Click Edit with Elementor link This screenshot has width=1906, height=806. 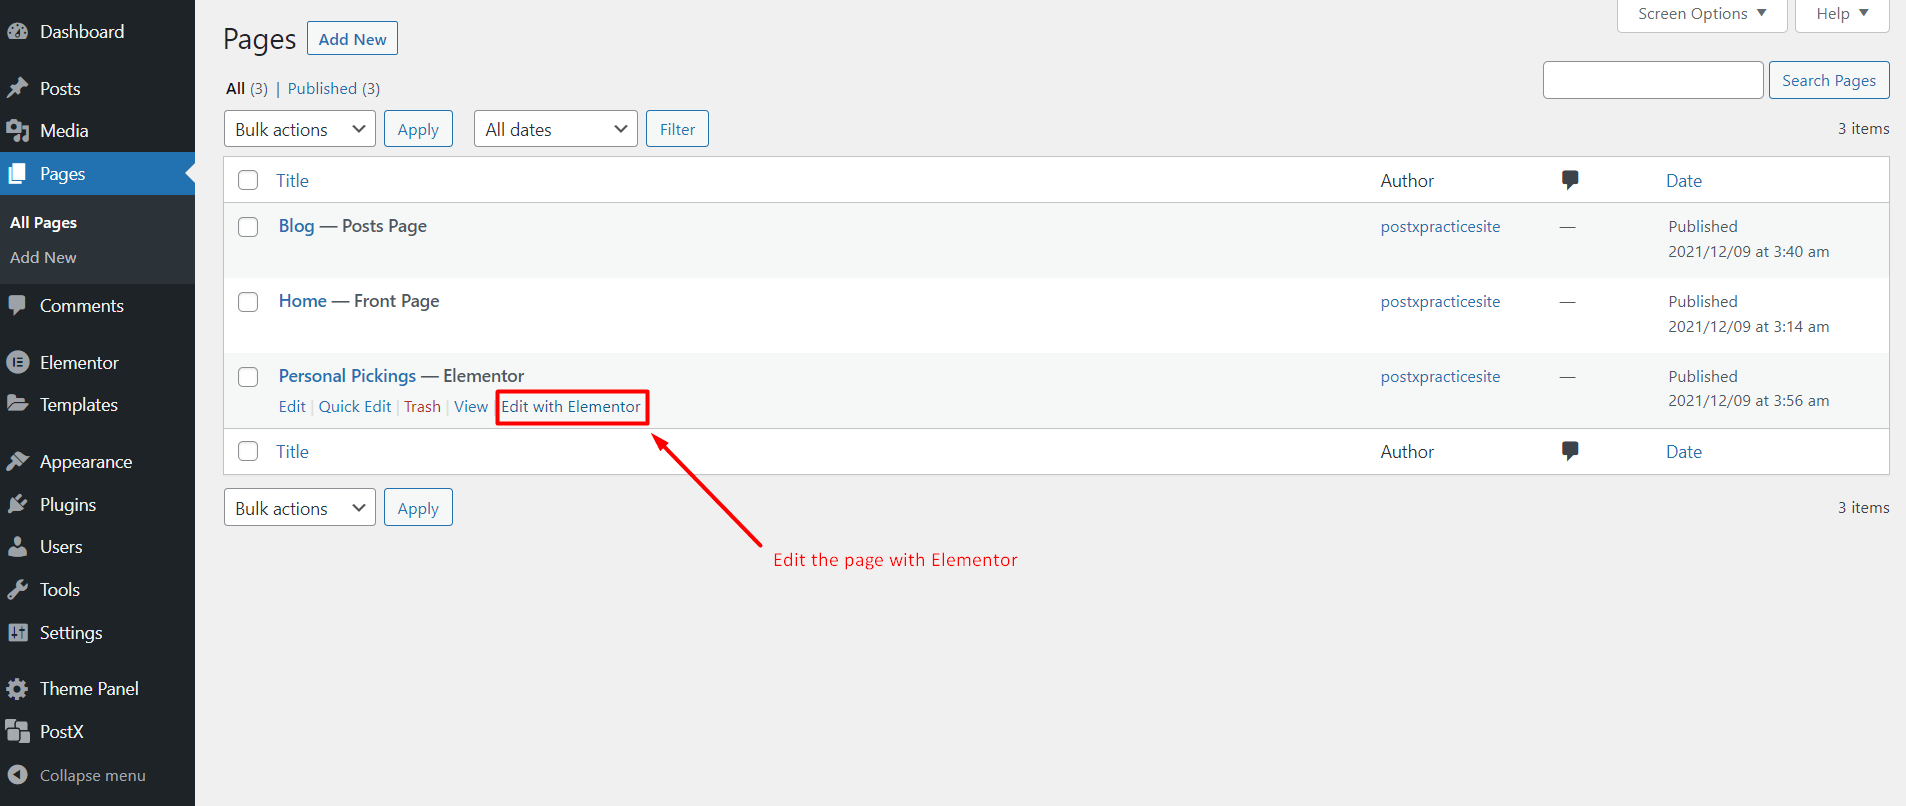[x=571, y=407]
